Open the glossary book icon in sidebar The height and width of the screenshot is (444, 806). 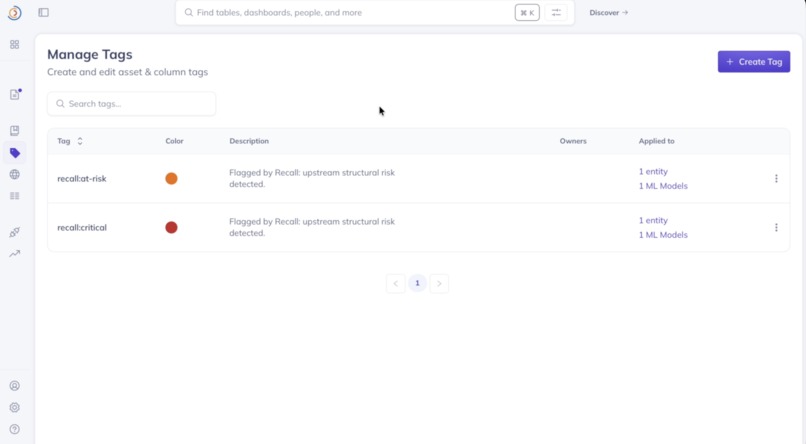click(14, 131)
